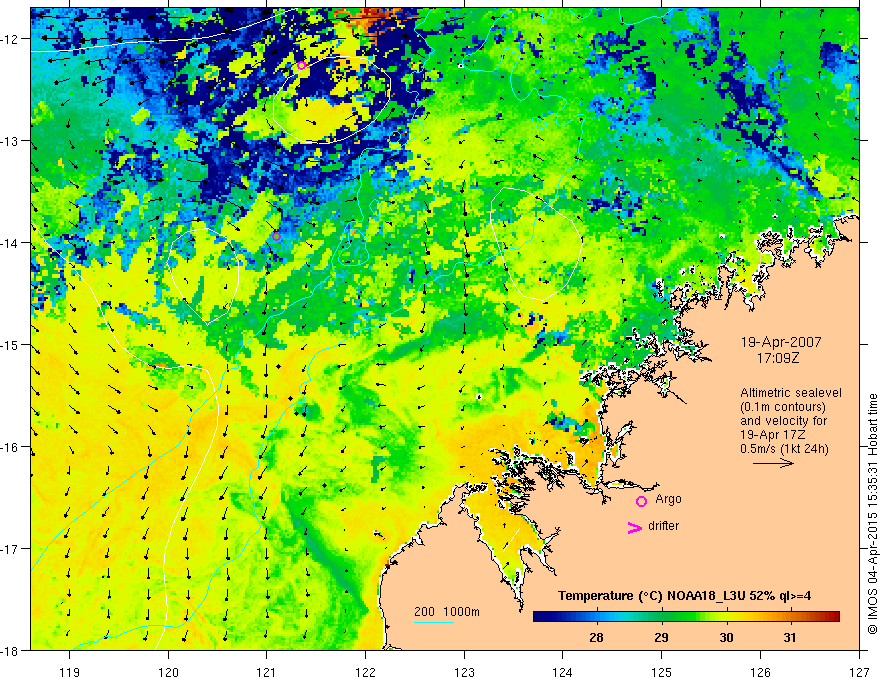Click the '(0.1m contours)' caption line

[x=783, y=407]
